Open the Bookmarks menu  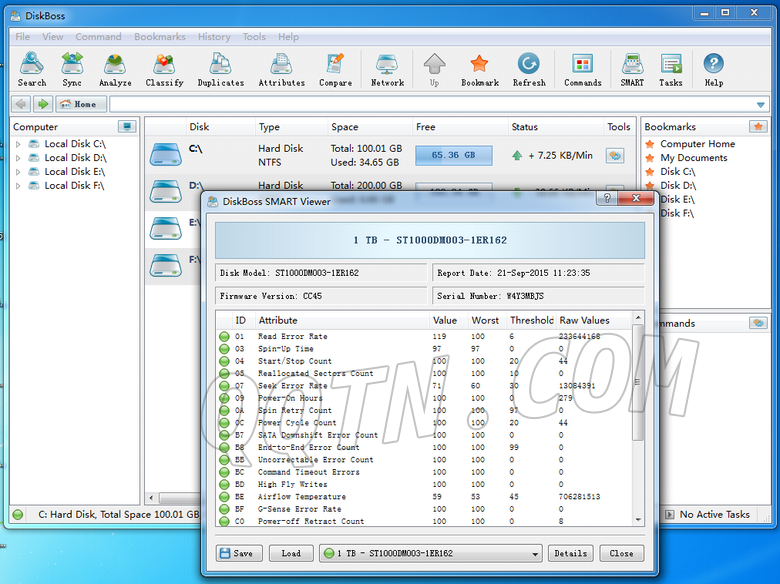pyautogui.click(x=160, y=37)
